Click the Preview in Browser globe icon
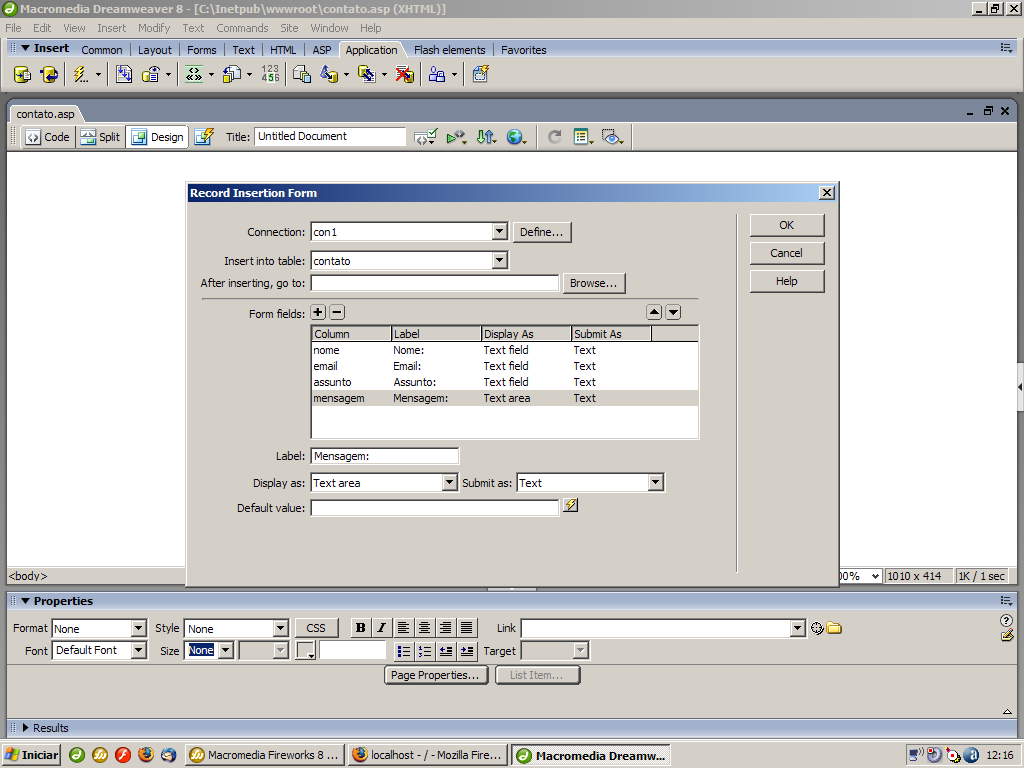 pyautogui.click(x=516, y=137)
